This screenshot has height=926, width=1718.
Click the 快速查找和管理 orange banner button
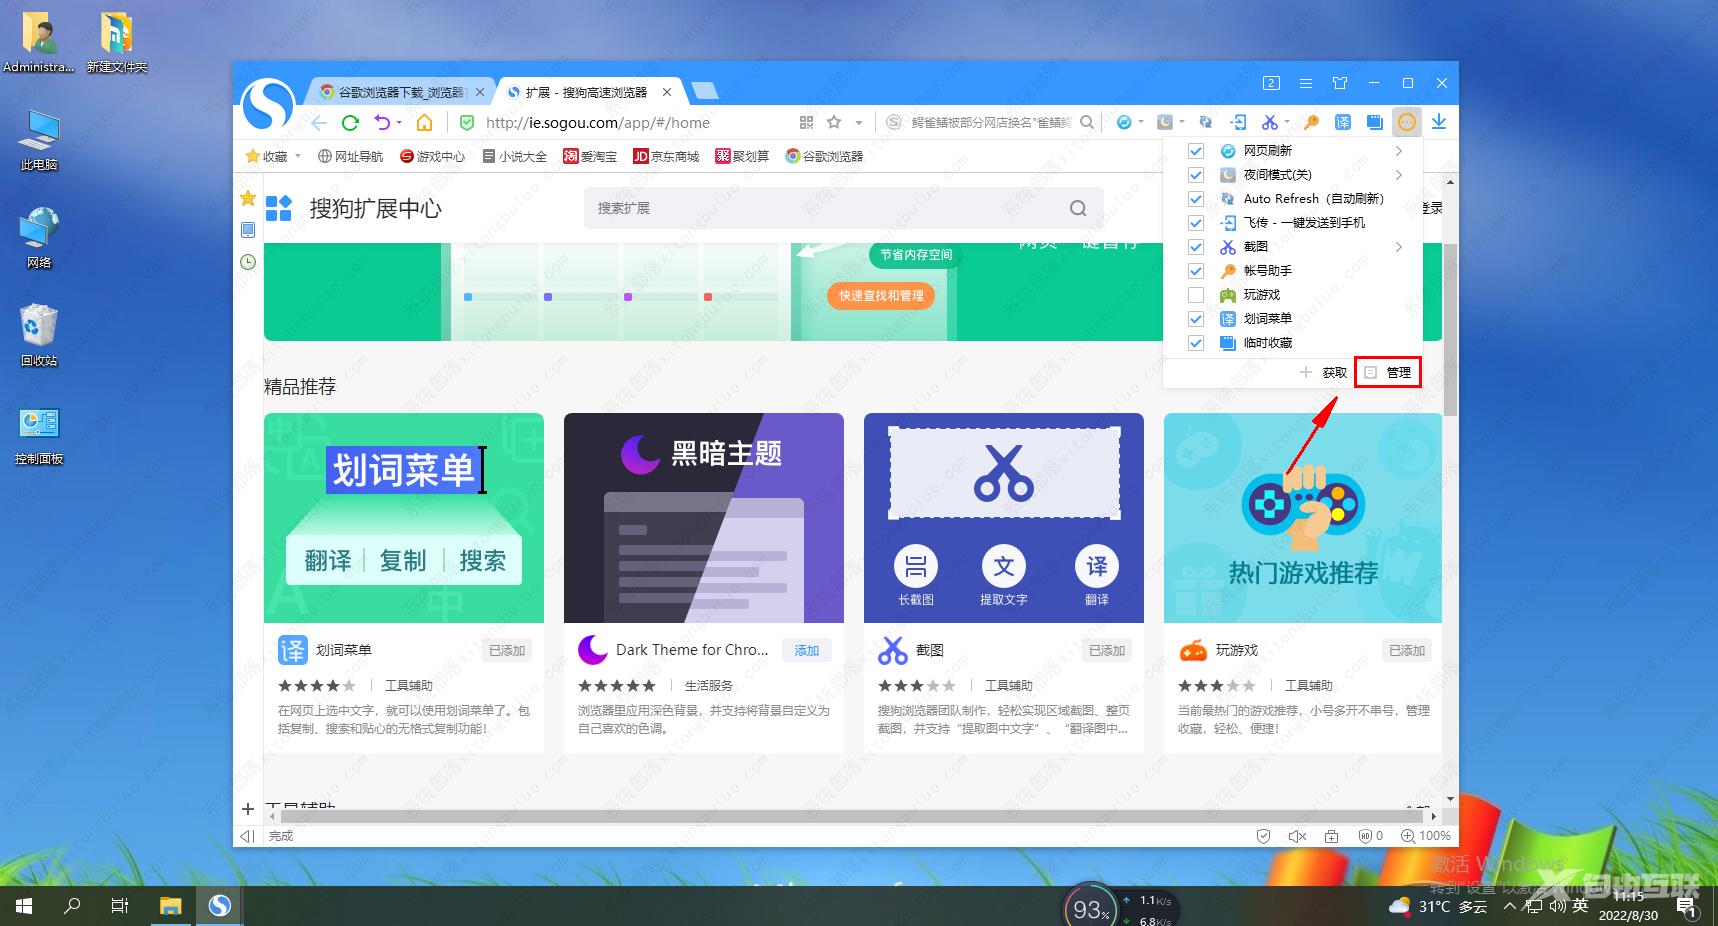coord(881,295)
